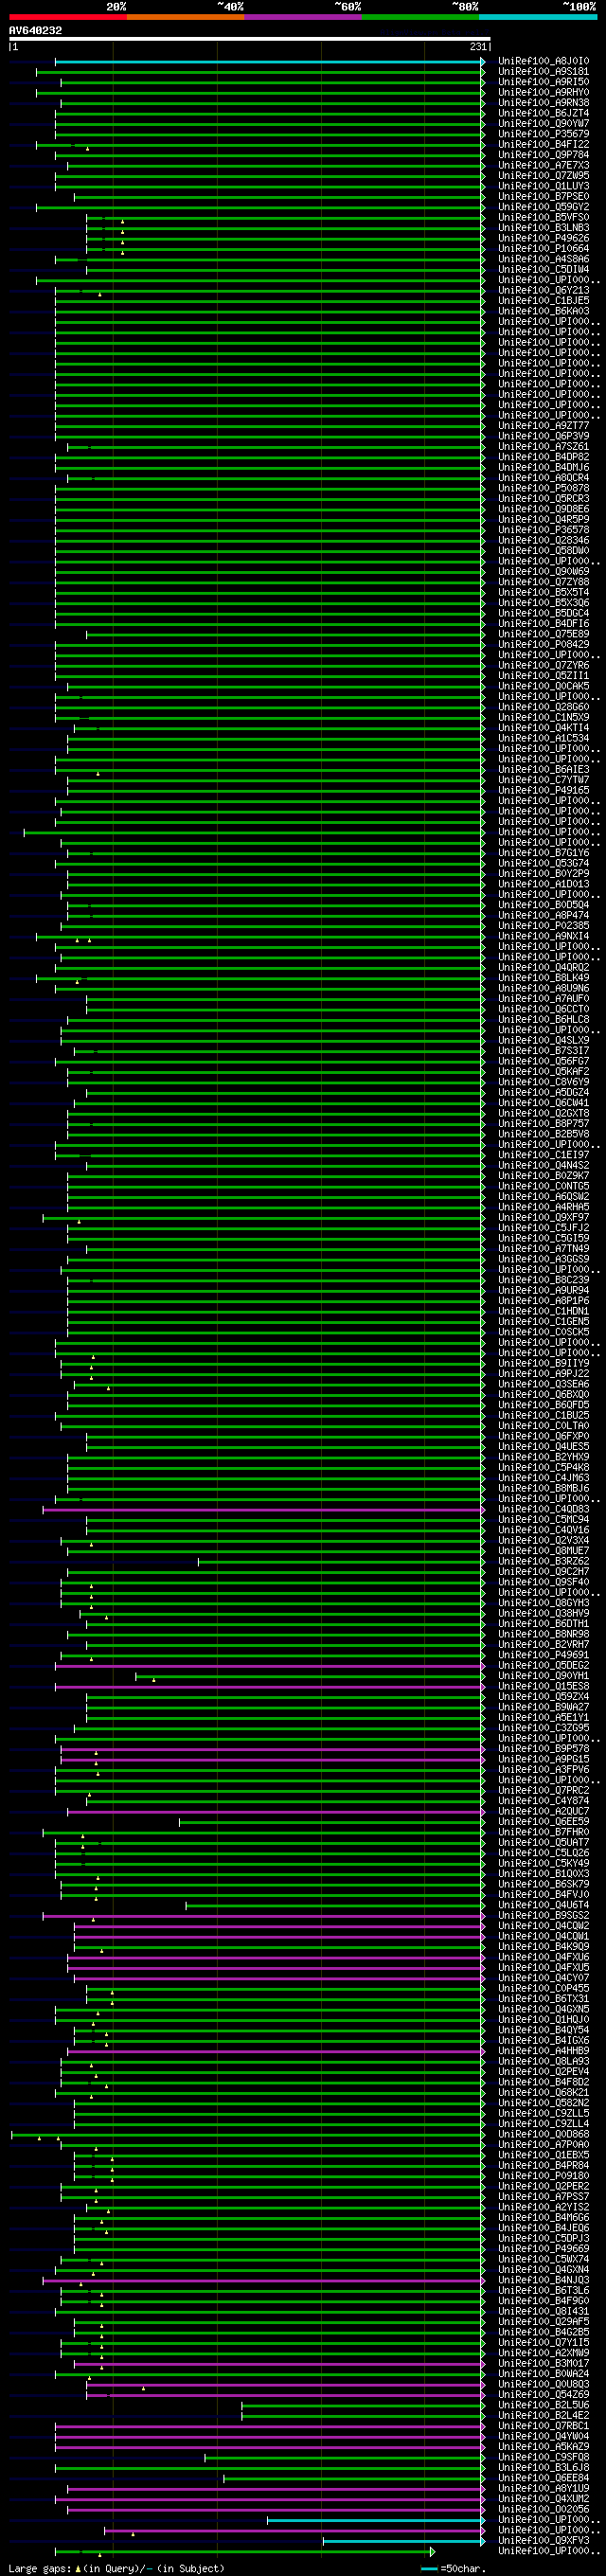Screen dimensions: 606x2576
Task: Click the white query length bar
Action: pos(250,39)
